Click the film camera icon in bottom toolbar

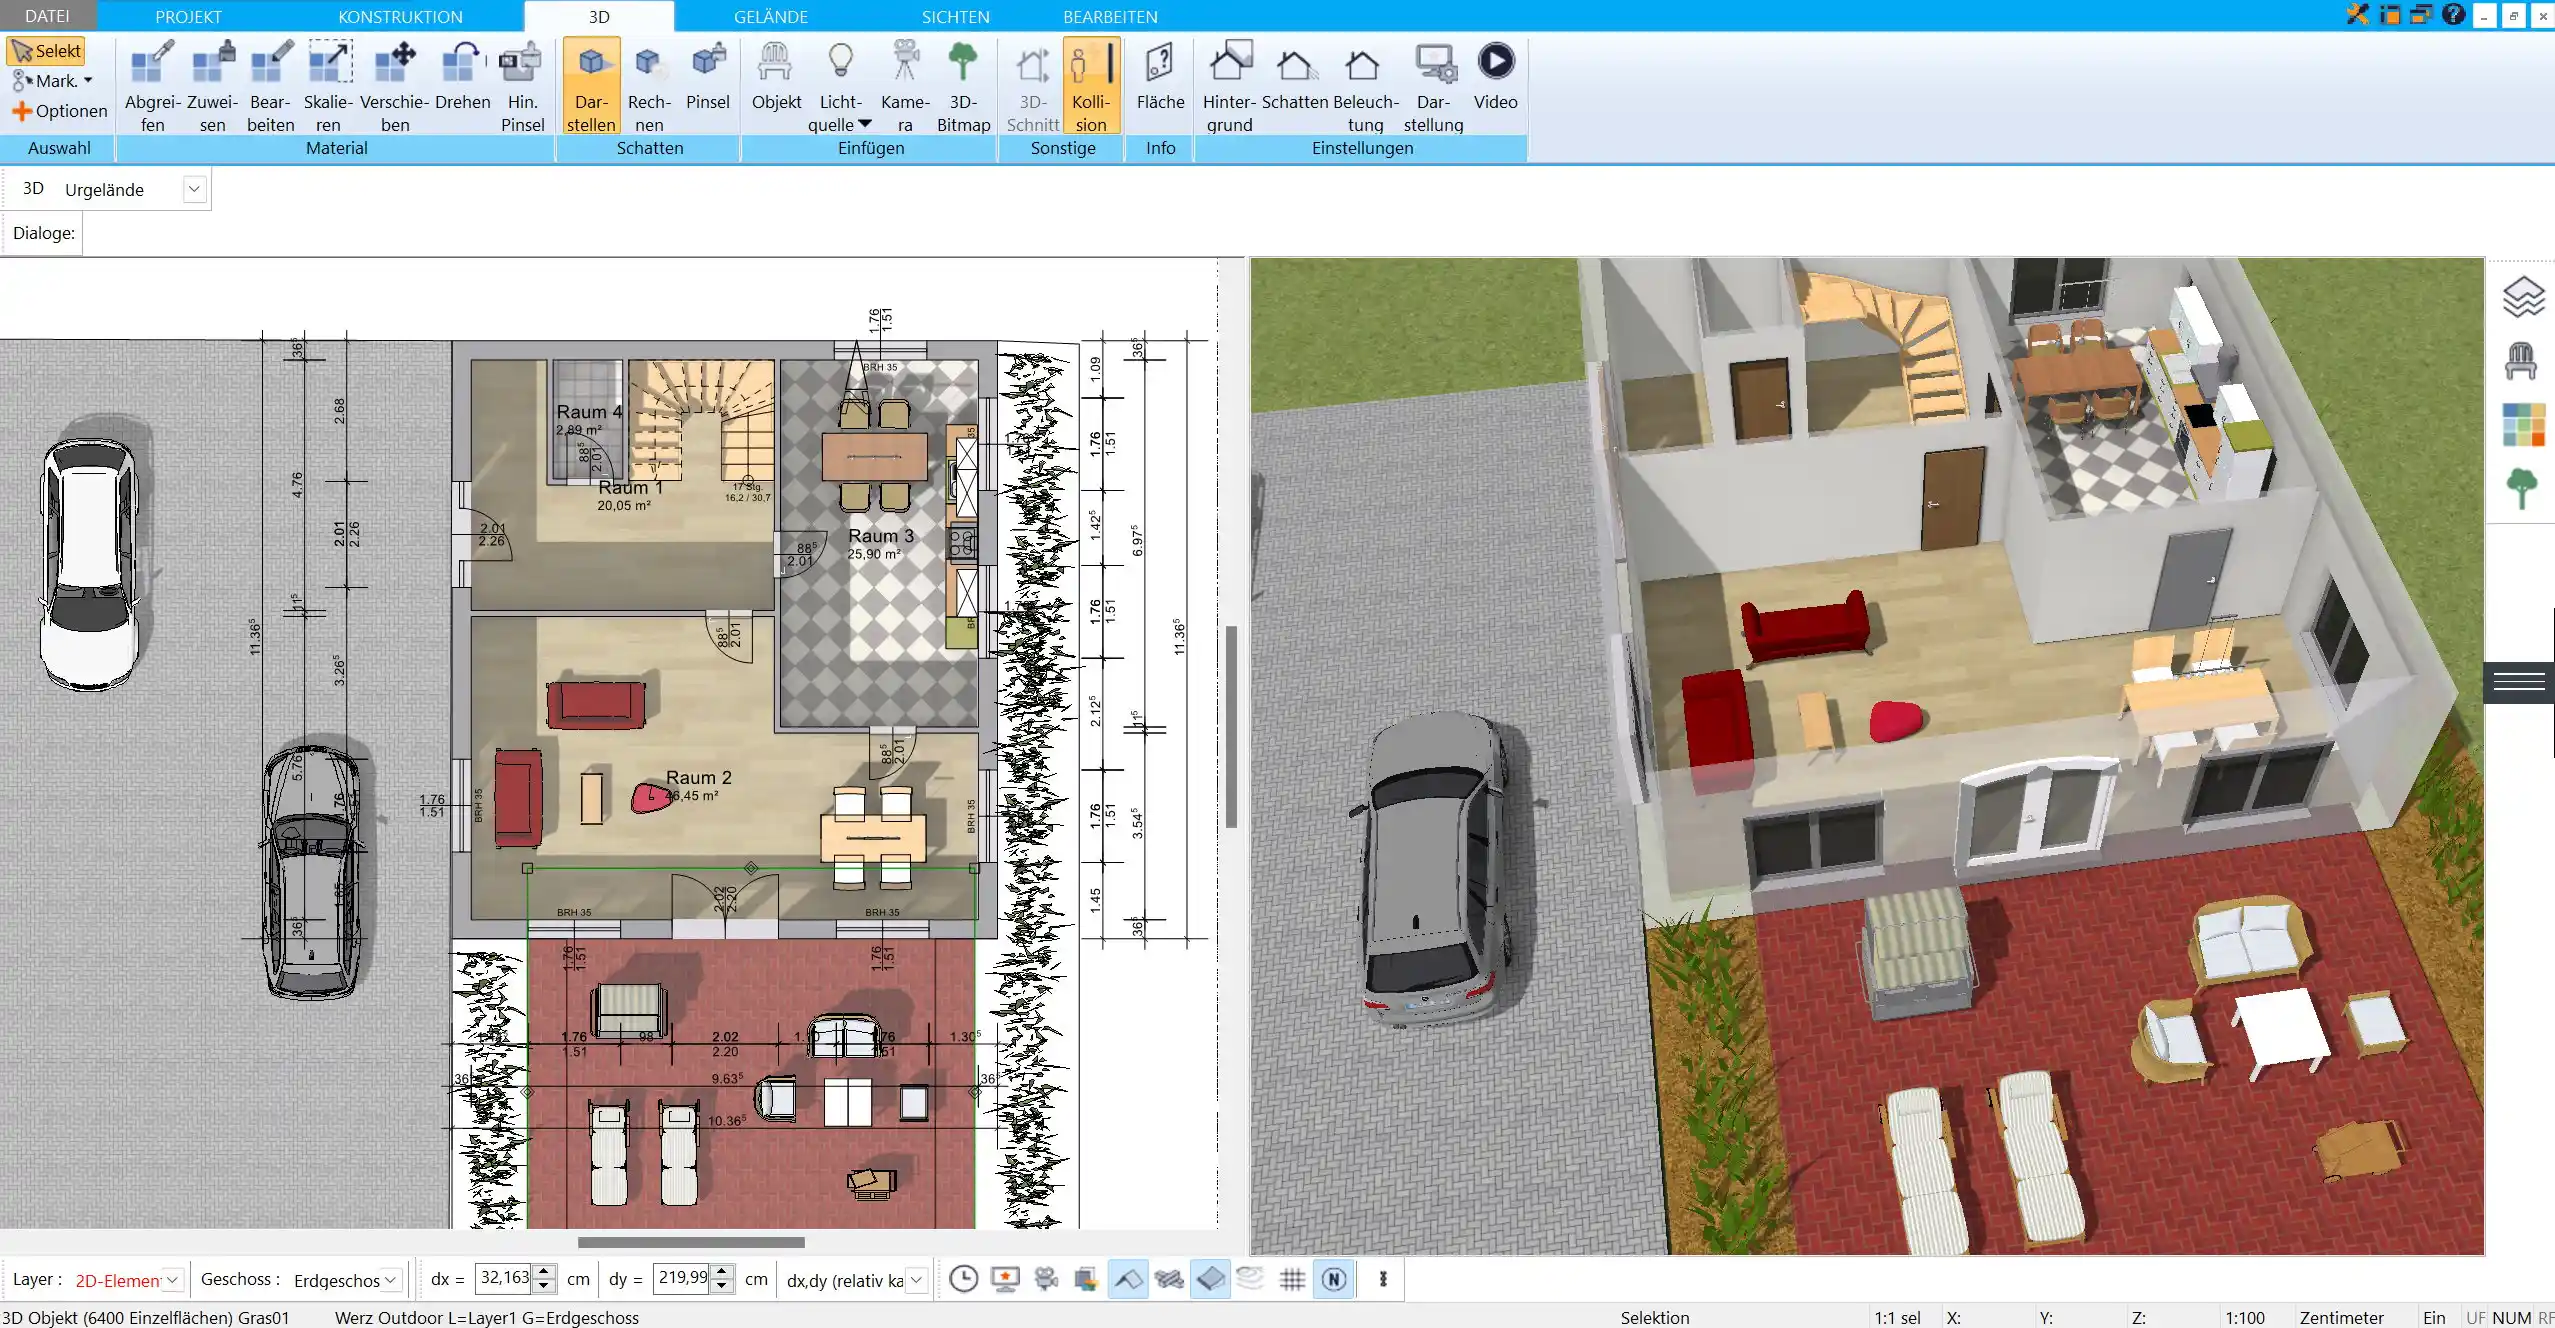click(x=1046, y=1279)
